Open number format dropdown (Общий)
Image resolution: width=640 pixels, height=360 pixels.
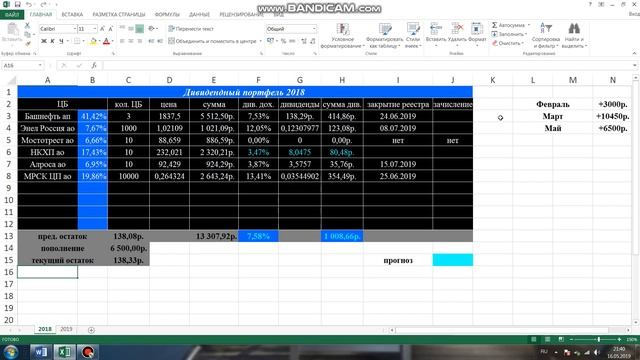(314, 29)
